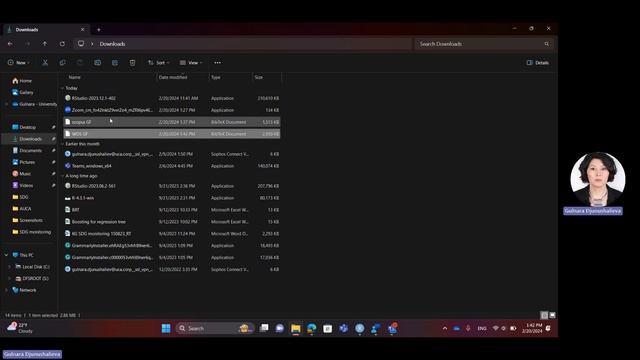
Task: Open the notification bell in tray
Action: tap(548, 328)
